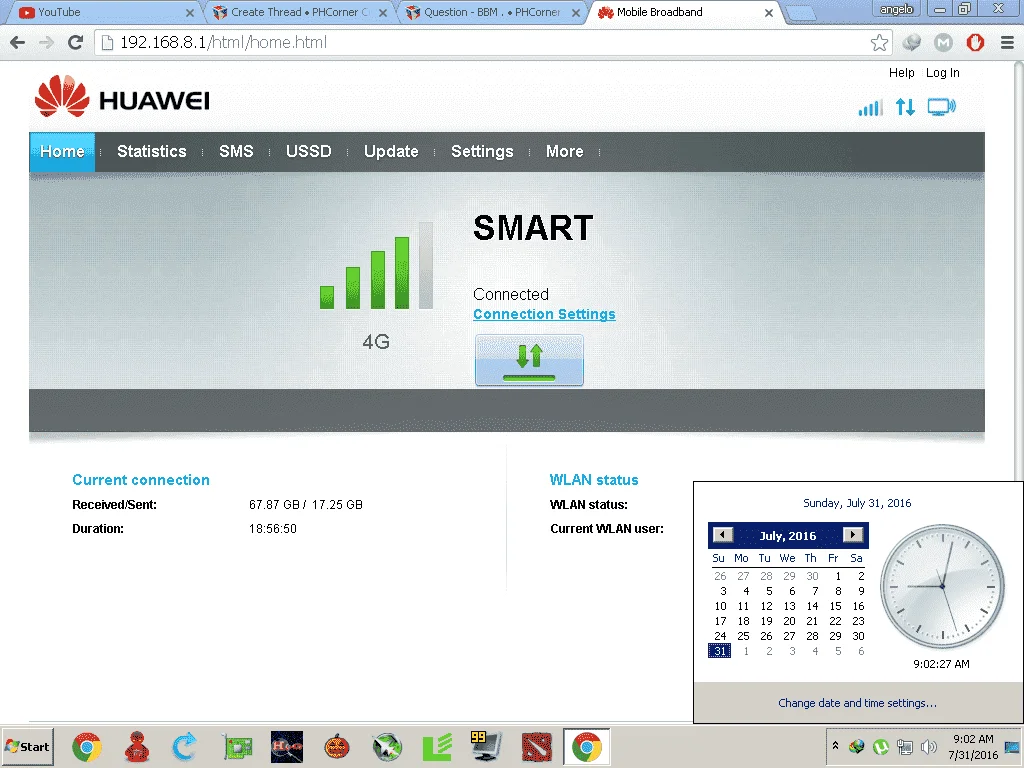1024x768 pixels.
Task: Click the red Opera-style extension icon
Action: click(x=975, y=42)
